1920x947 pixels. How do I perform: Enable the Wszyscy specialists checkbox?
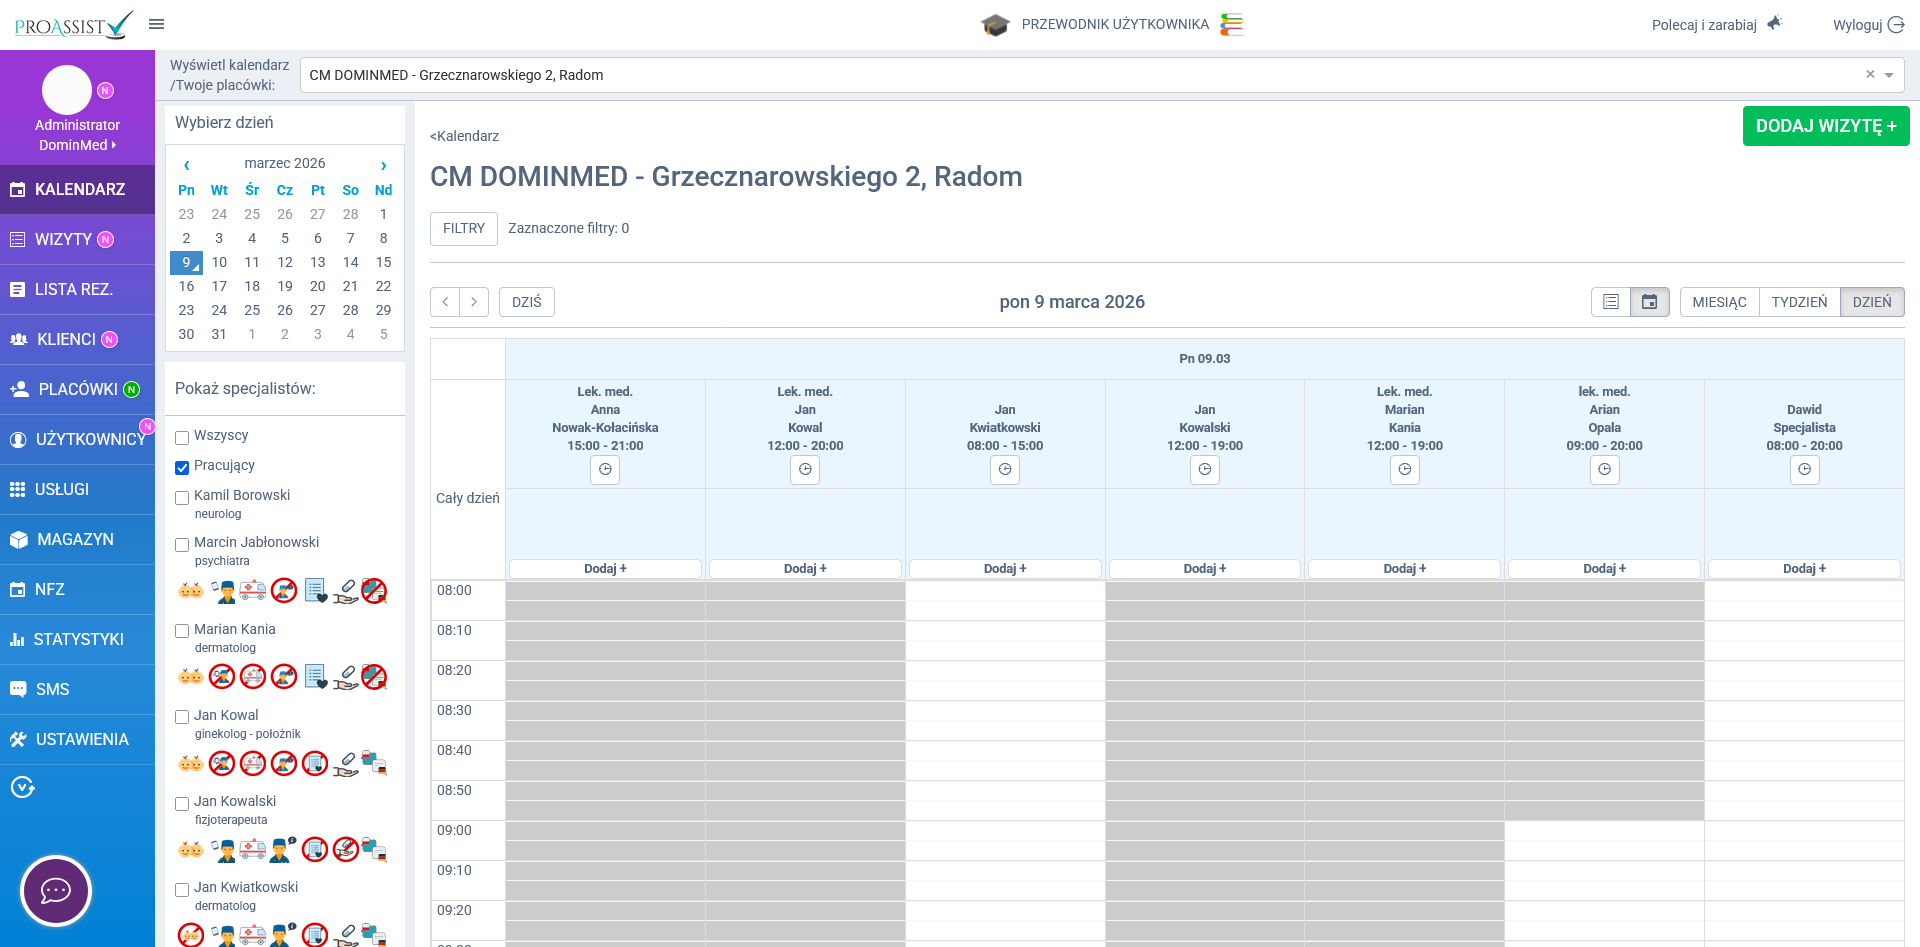(182, 437)
